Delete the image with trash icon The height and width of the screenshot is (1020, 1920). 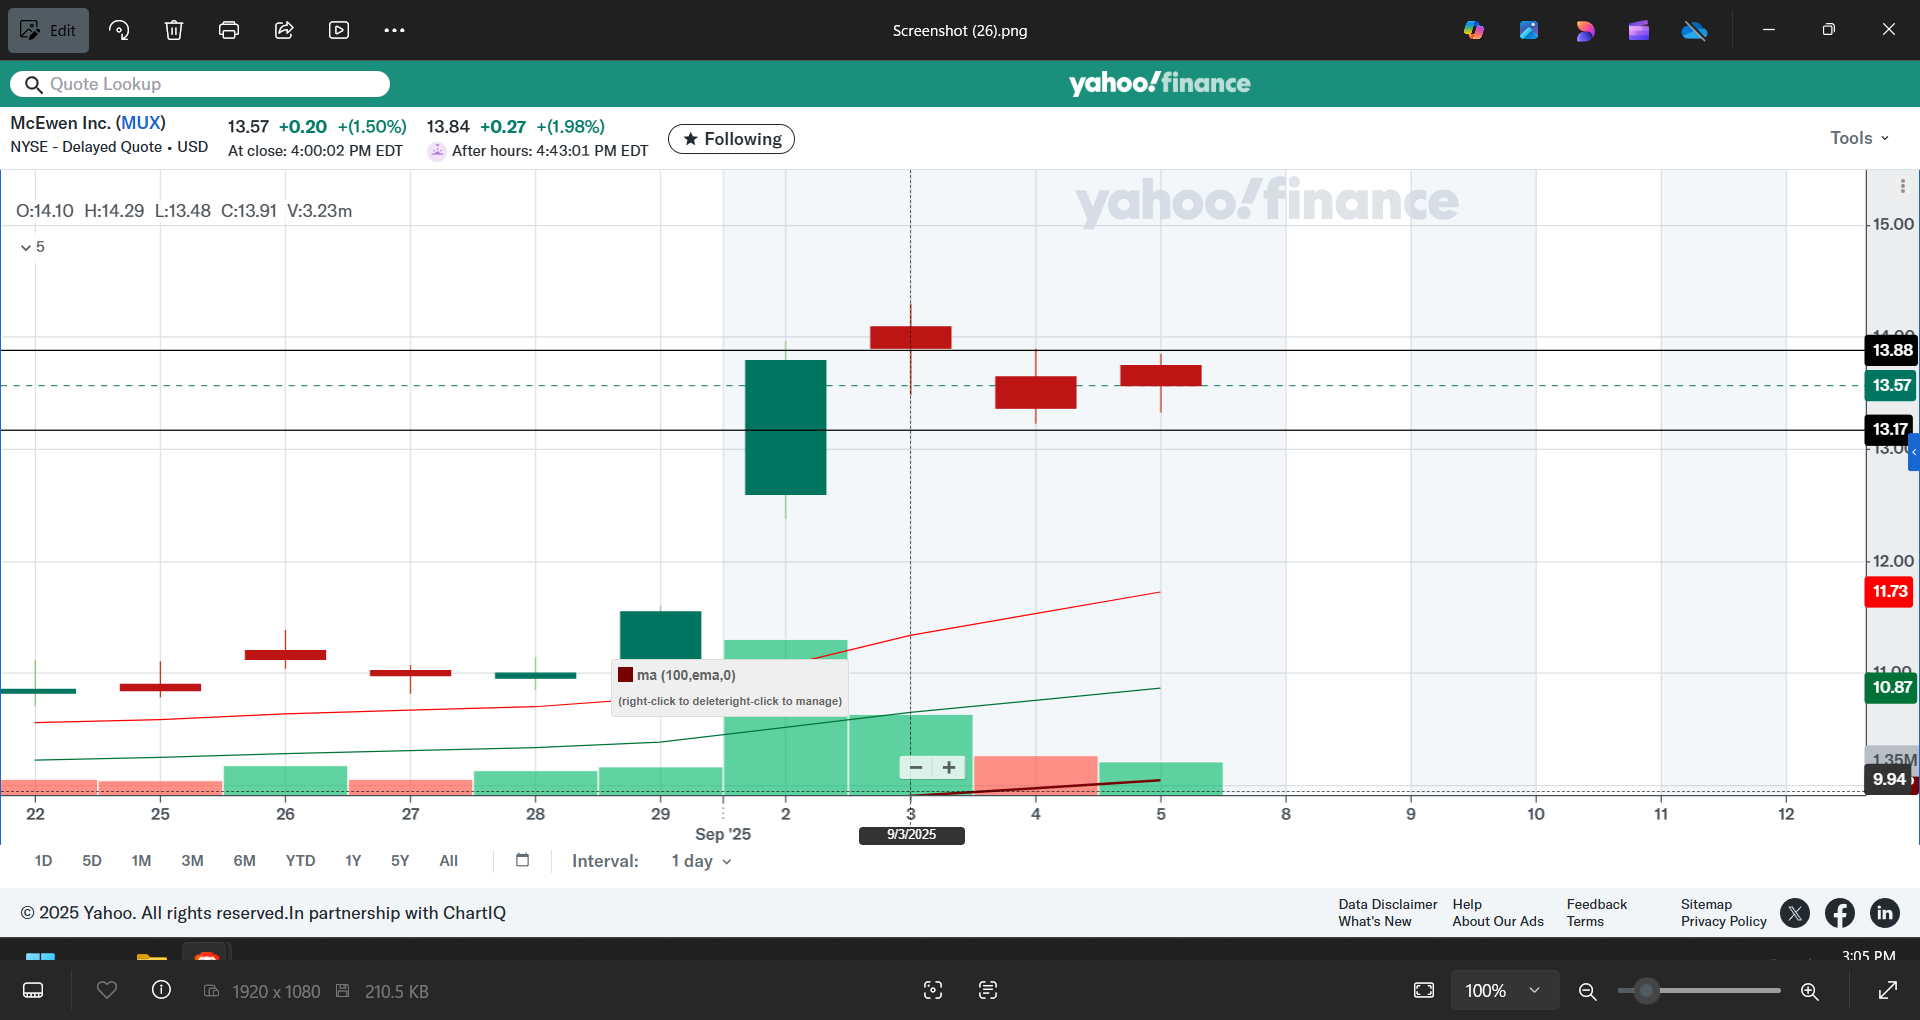click(x=174, y=30)
